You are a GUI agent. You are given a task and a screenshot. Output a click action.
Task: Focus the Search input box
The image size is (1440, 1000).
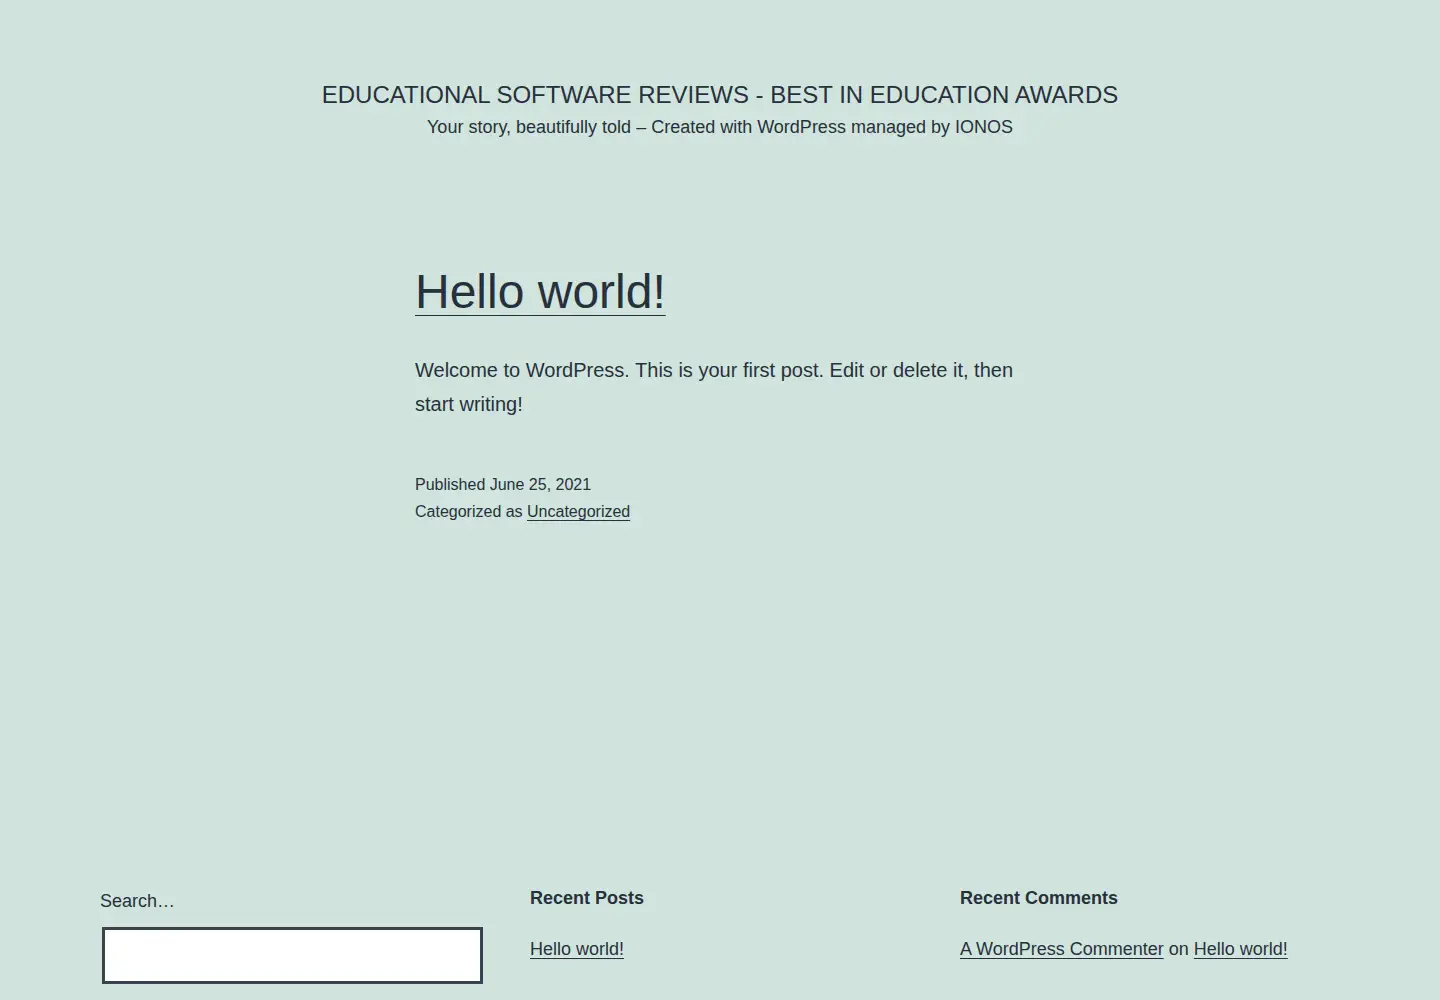pyautogui.click(x=292, y=955)
